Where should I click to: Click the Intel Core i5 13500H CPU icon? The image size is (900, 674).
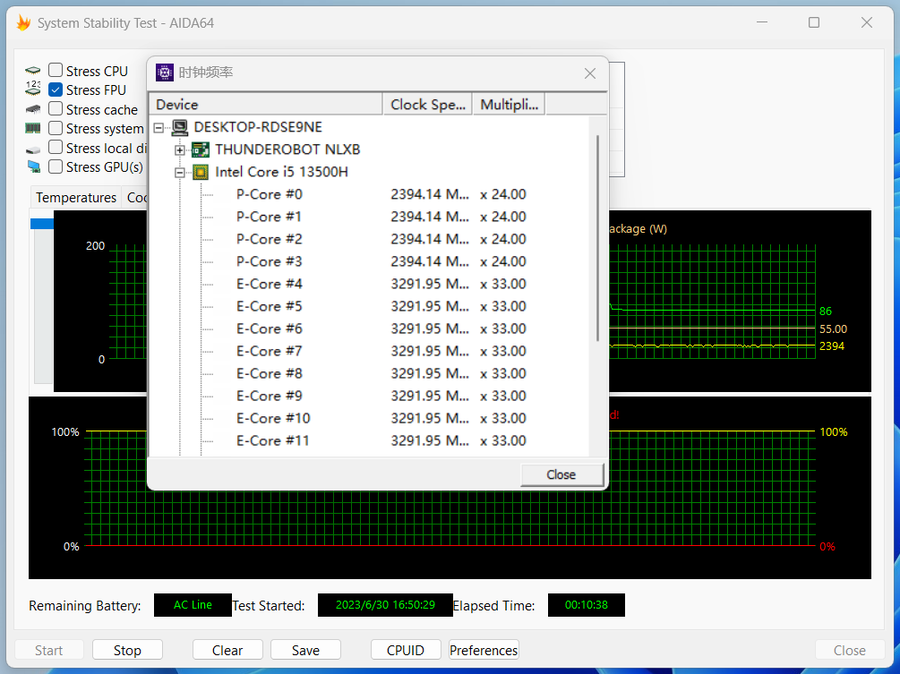(x=200, y=172)
